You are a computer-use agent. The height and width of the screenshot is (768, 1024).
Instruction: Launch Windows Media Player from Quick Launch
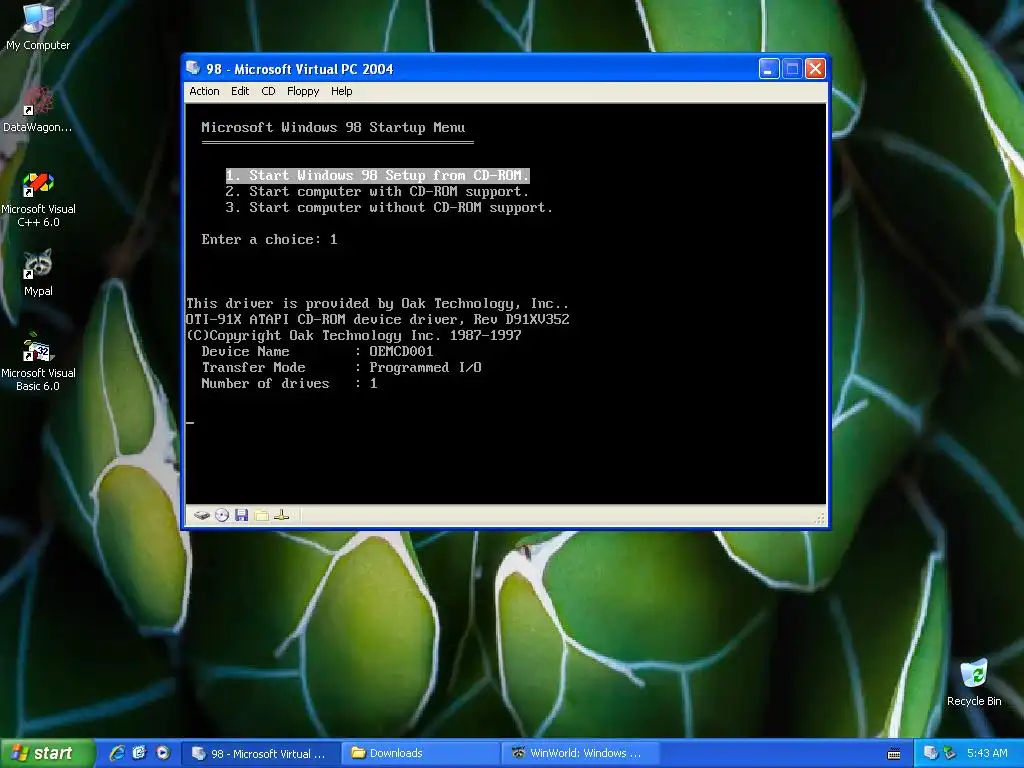click(163, 753)
